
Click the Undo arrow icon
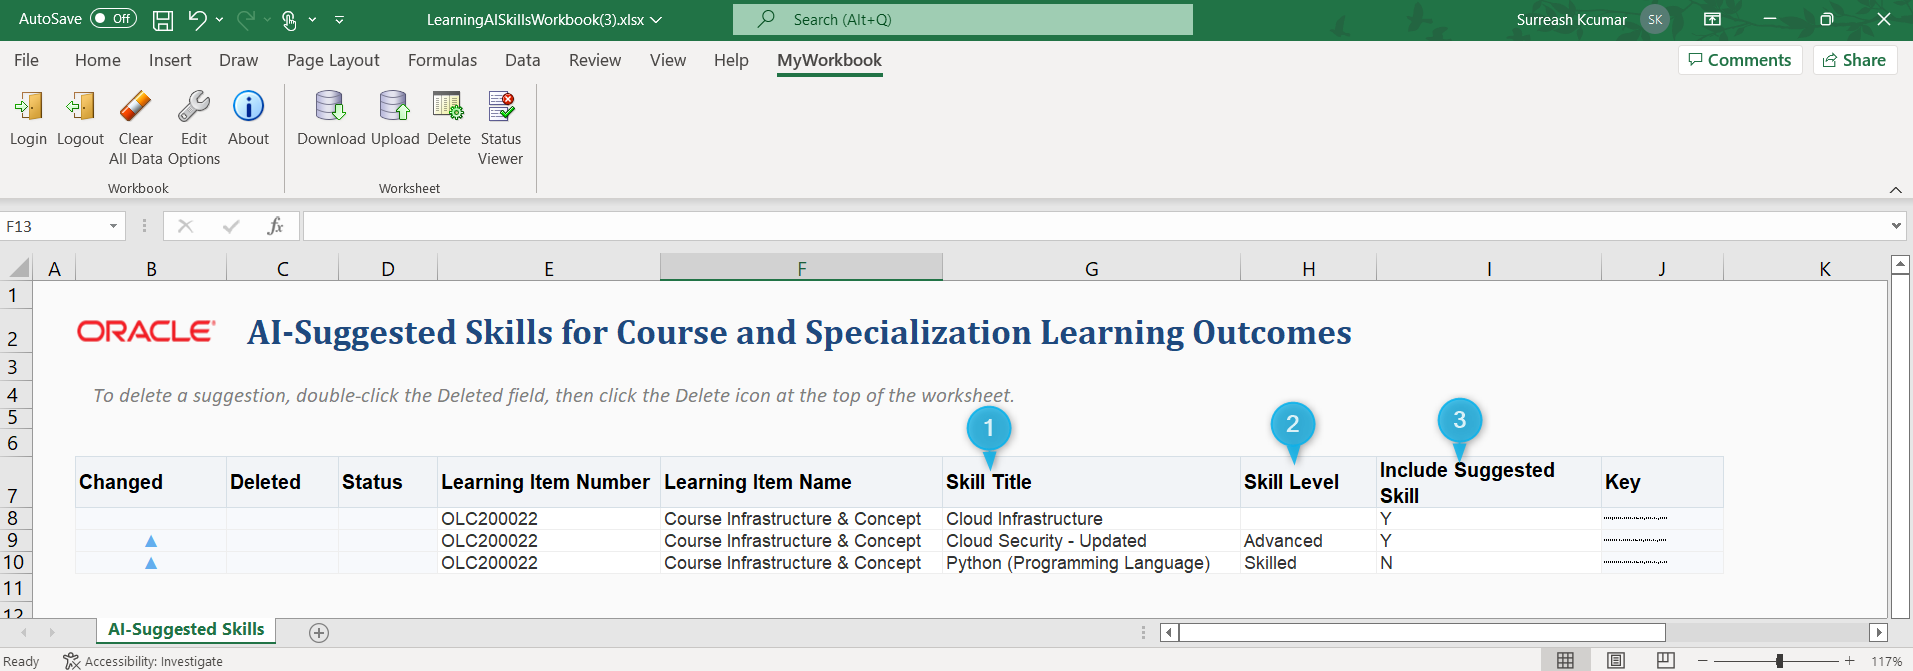pyautogui.click(x=197, y=19)
